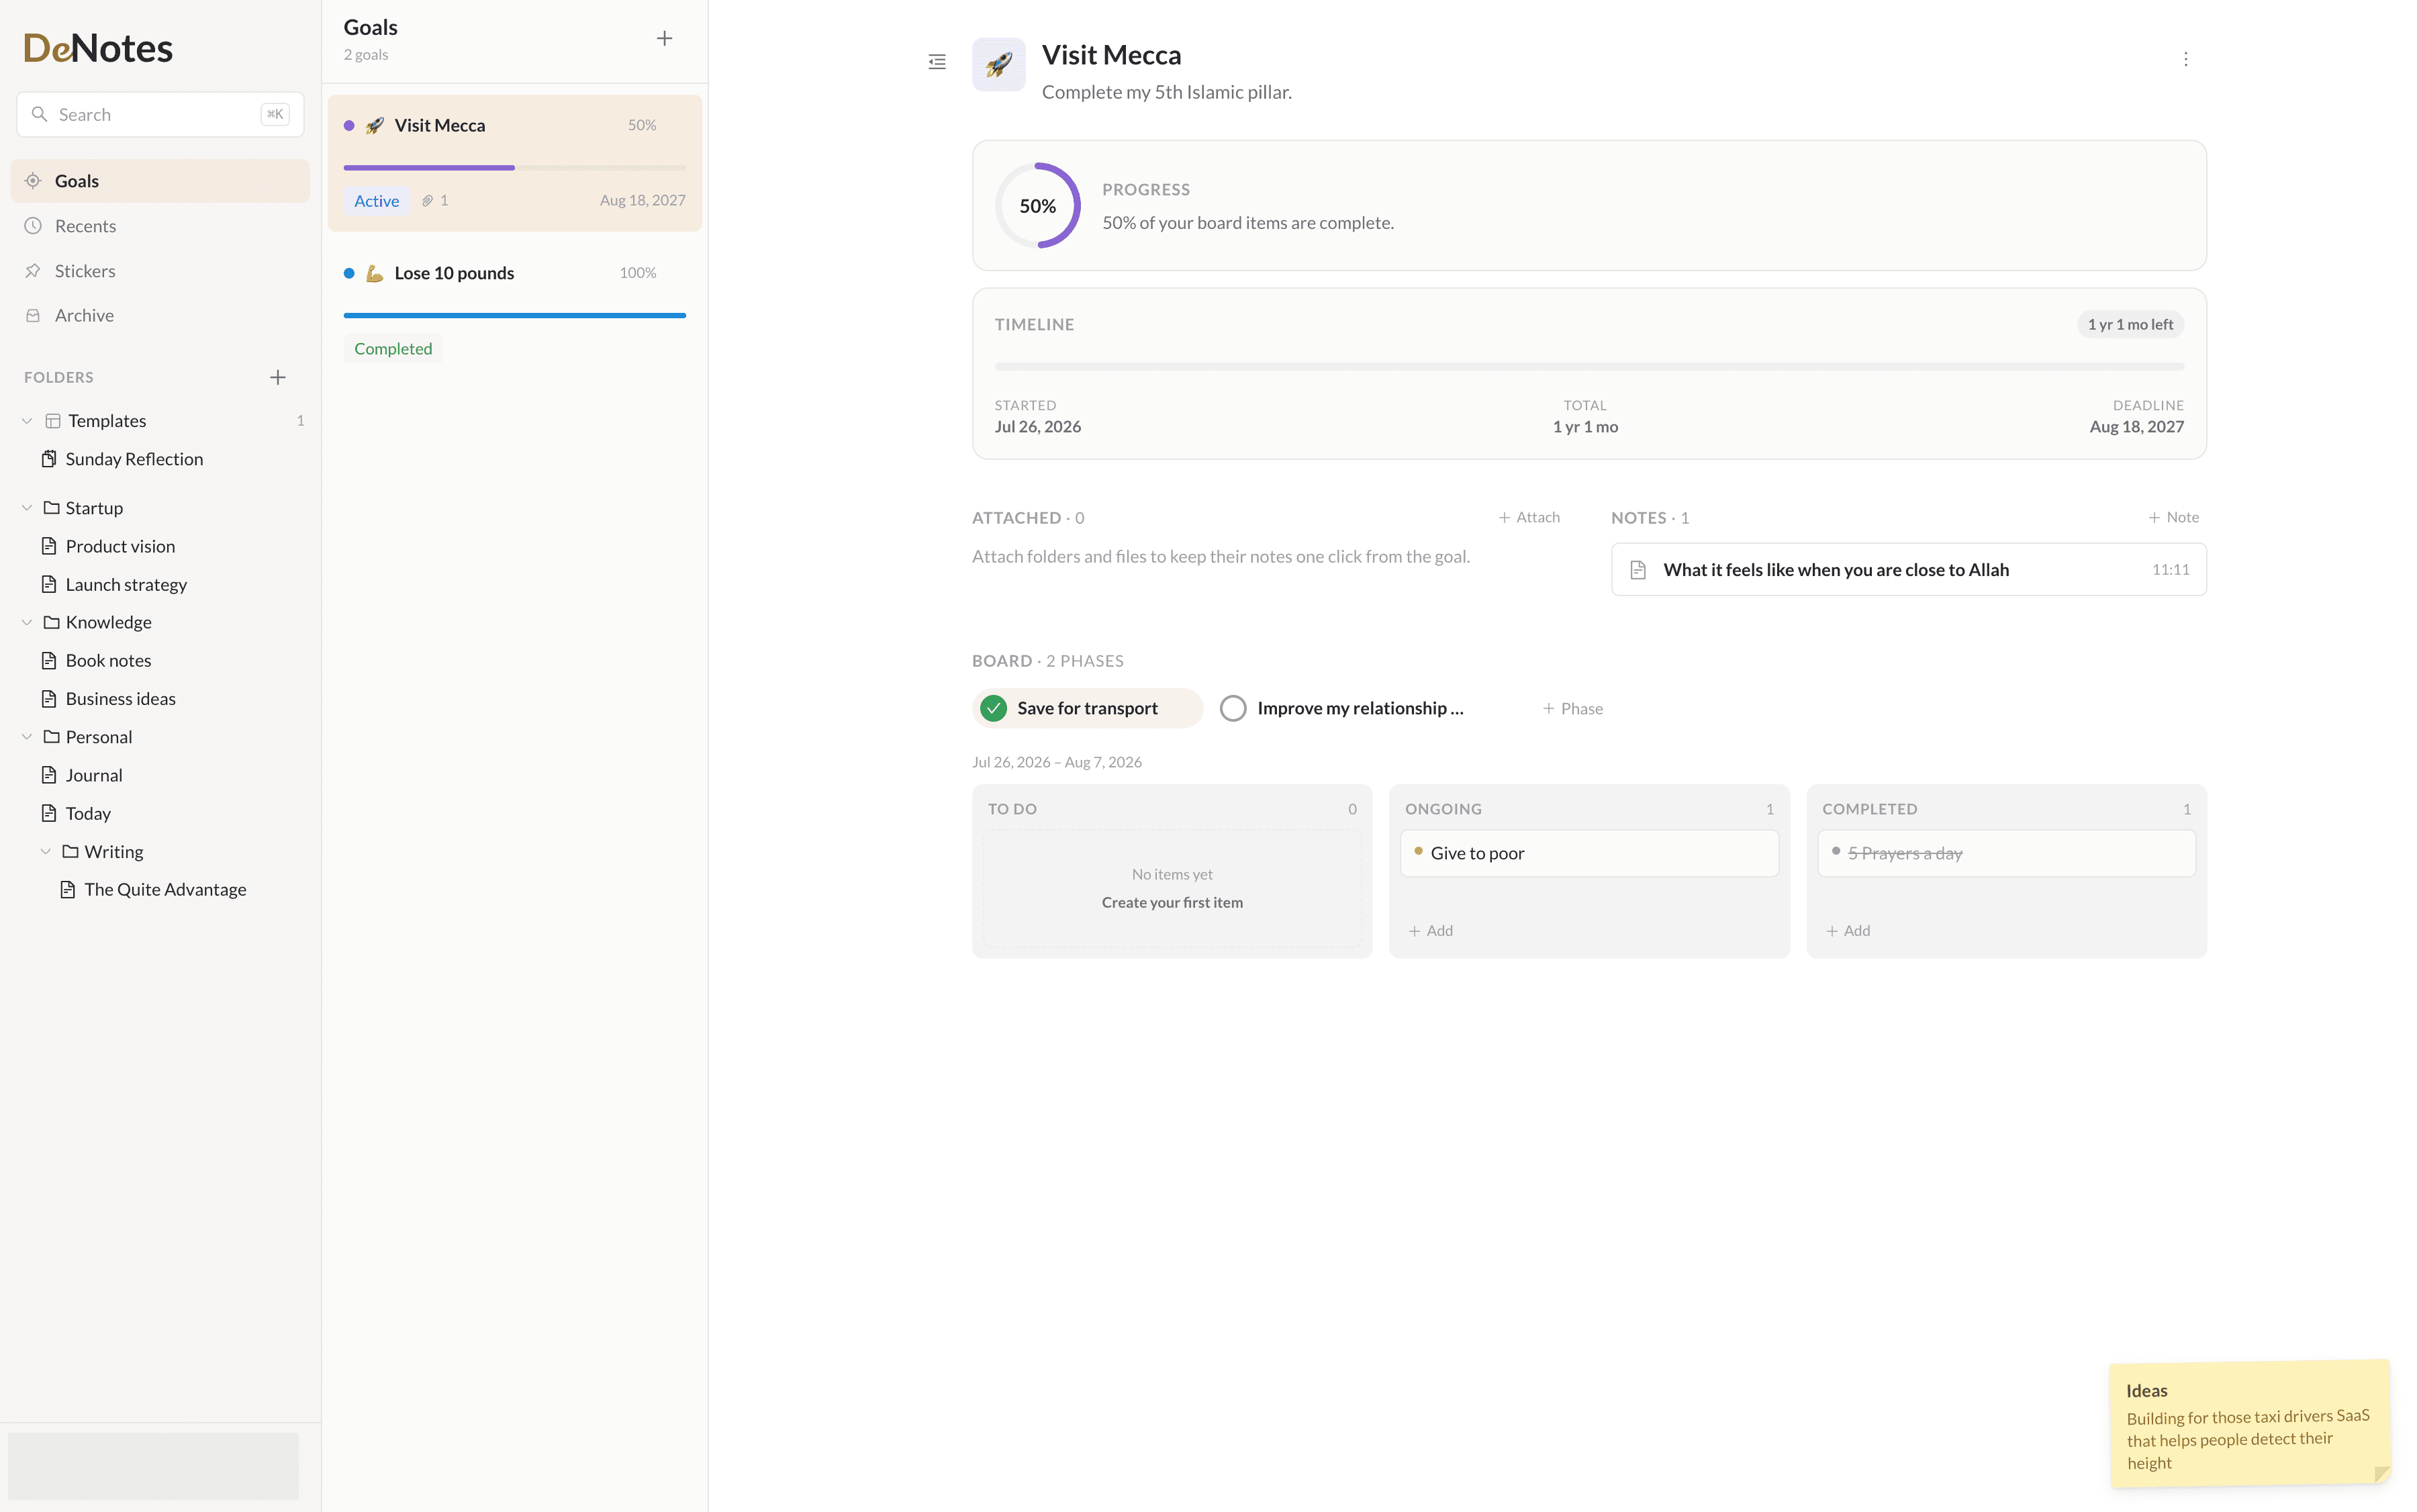
Task: Mark Improve my relationship phase complete
Action: [1233, 708]
